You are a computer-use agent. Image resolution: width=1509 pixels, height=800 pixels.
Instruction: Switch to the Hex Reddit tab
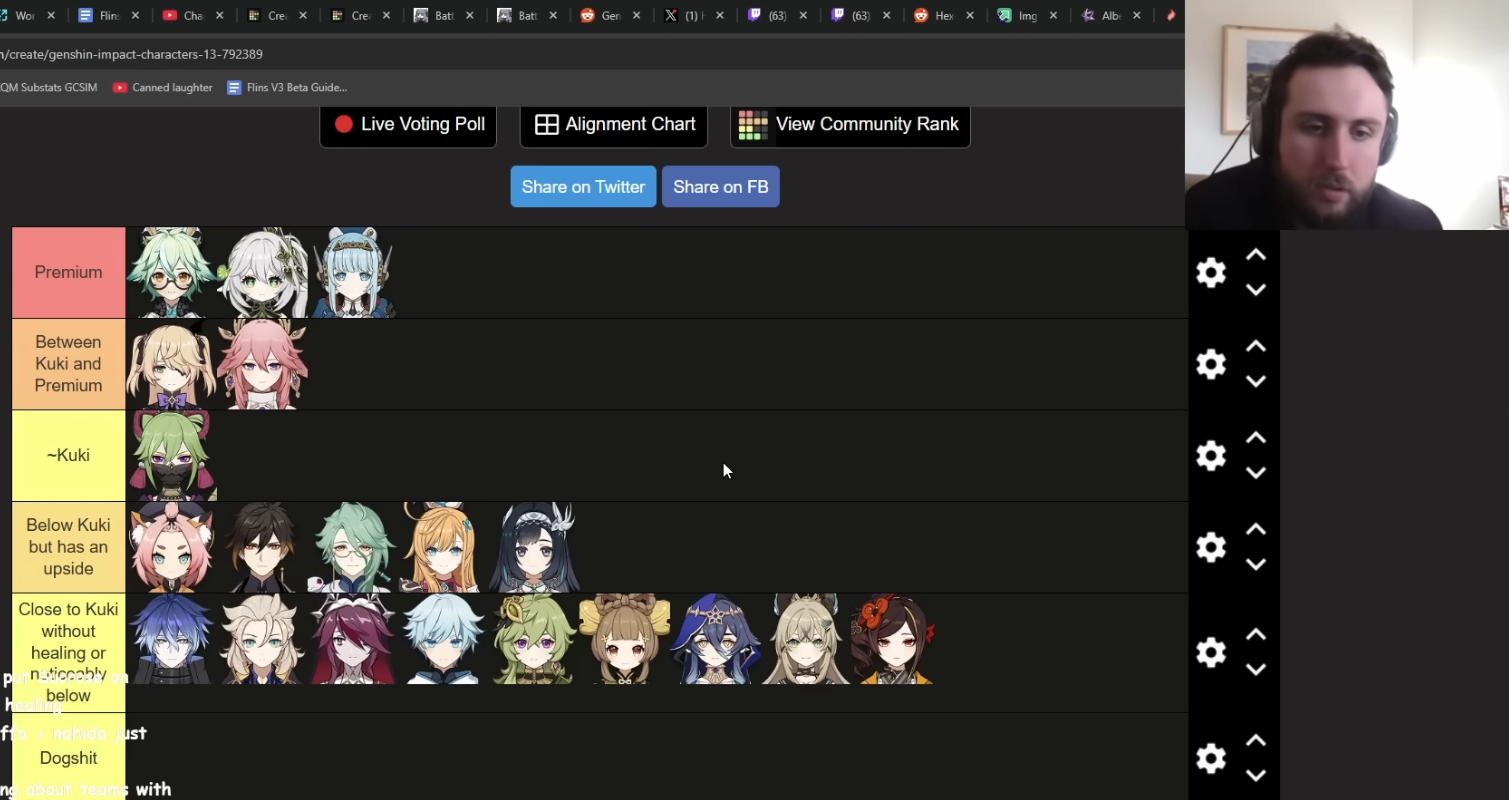click(x=943, y=15)
